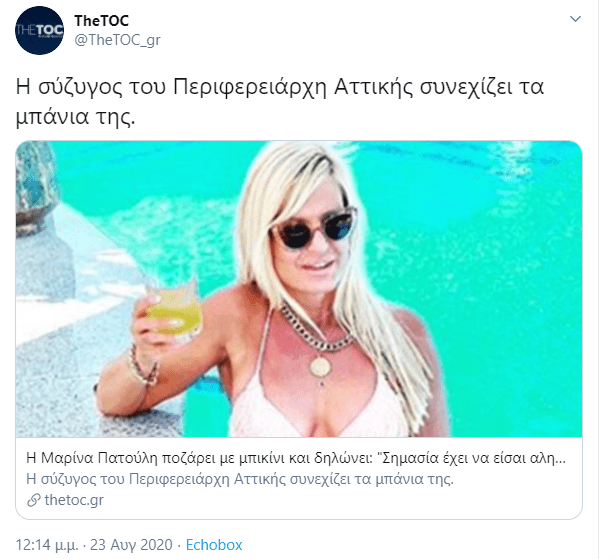Open the TheTOC profile avatar

point(39,30)
